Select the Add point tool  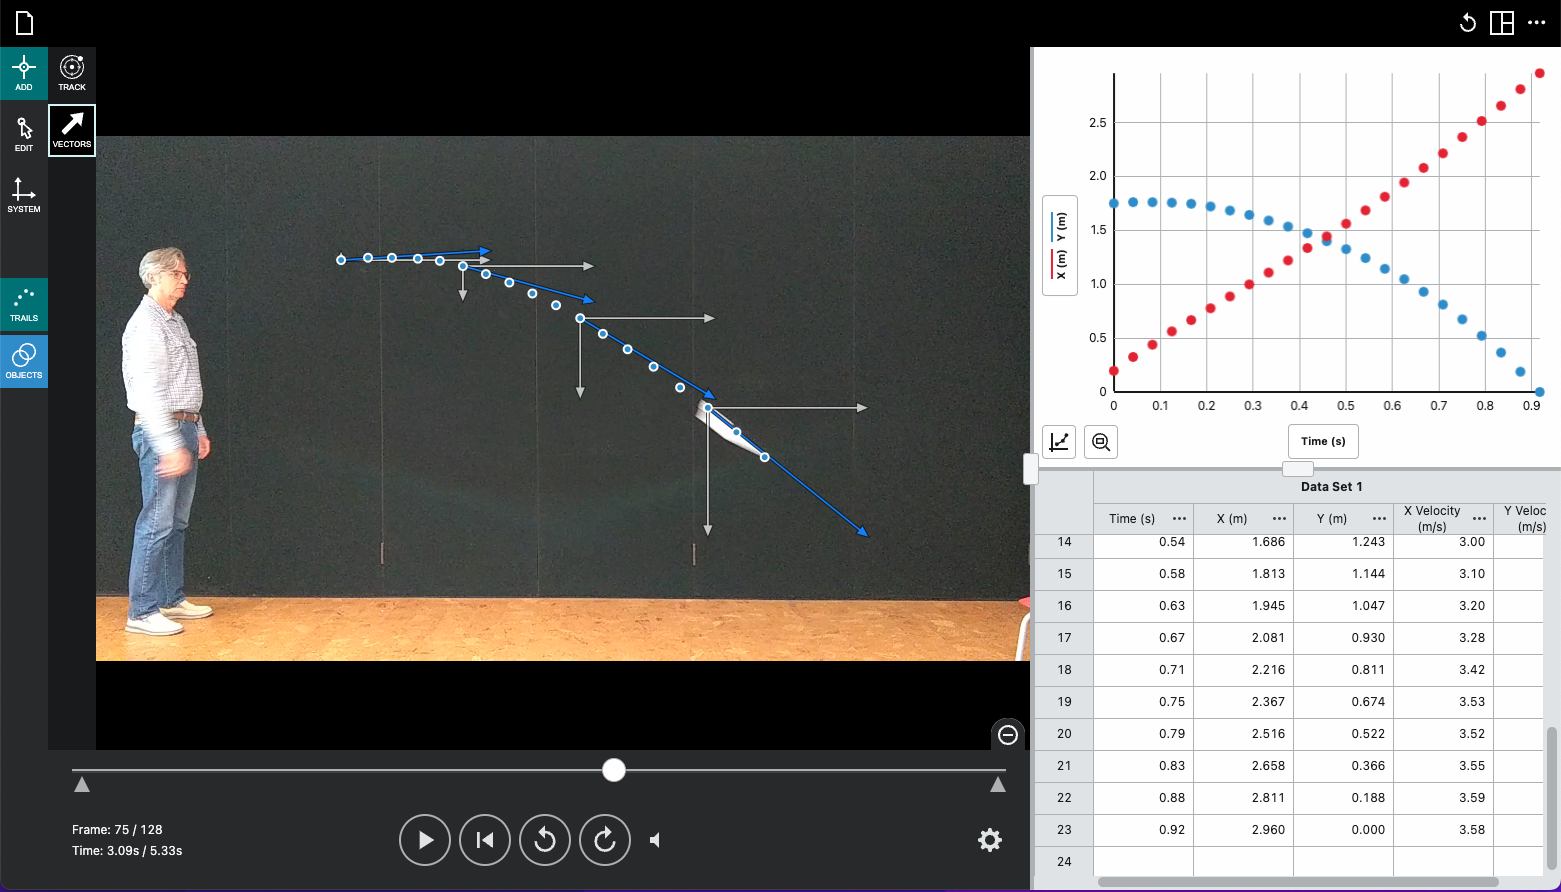(24, 73)
